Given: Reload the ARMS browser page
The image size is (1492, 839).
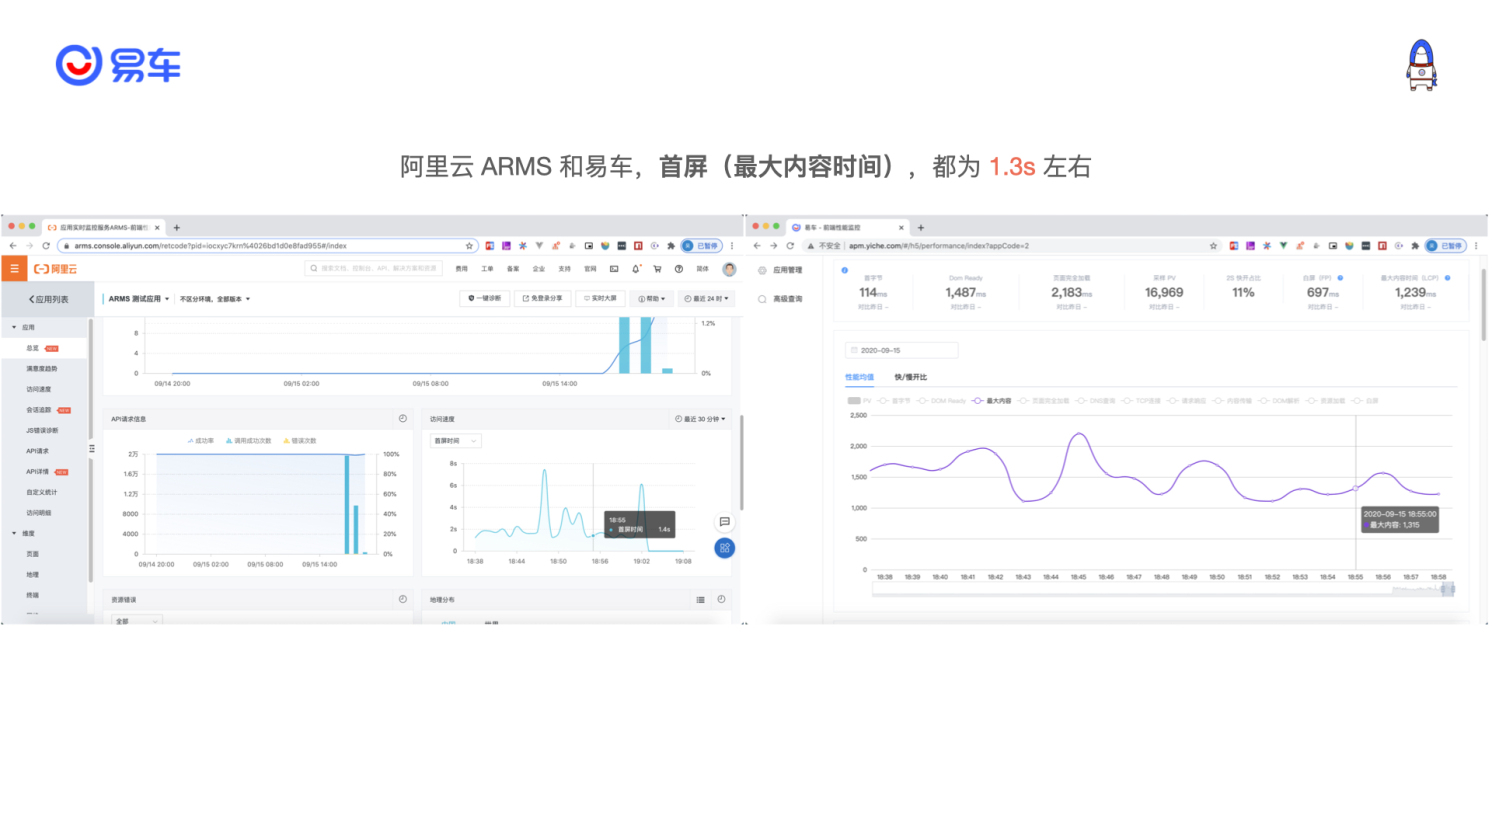Looking at the screenshot, I should coord(46,246).
